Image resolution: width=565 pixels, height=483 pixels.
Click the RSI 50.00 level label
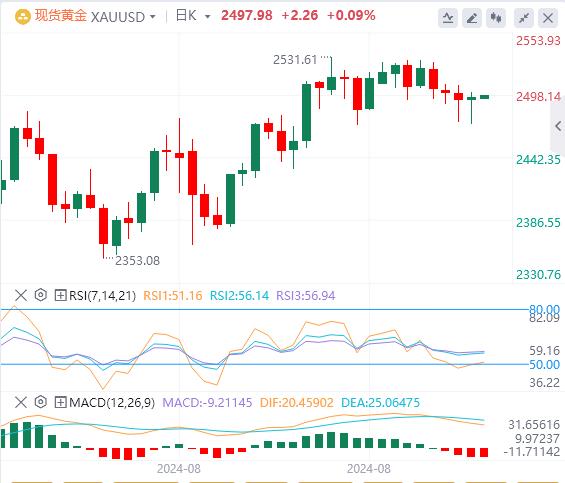pyautogui.click(x=544, y=364)
